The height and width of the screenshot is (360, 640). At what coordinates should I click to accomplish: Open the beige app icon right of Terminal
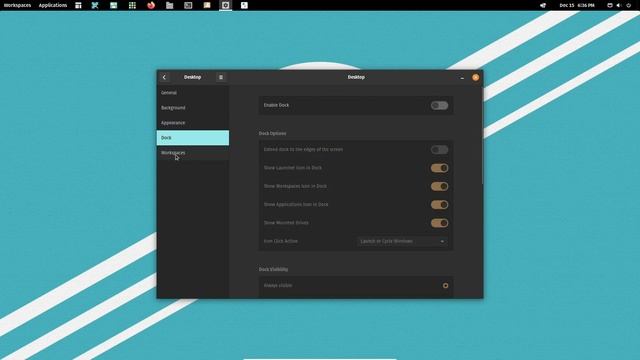[x=207, y=5]
